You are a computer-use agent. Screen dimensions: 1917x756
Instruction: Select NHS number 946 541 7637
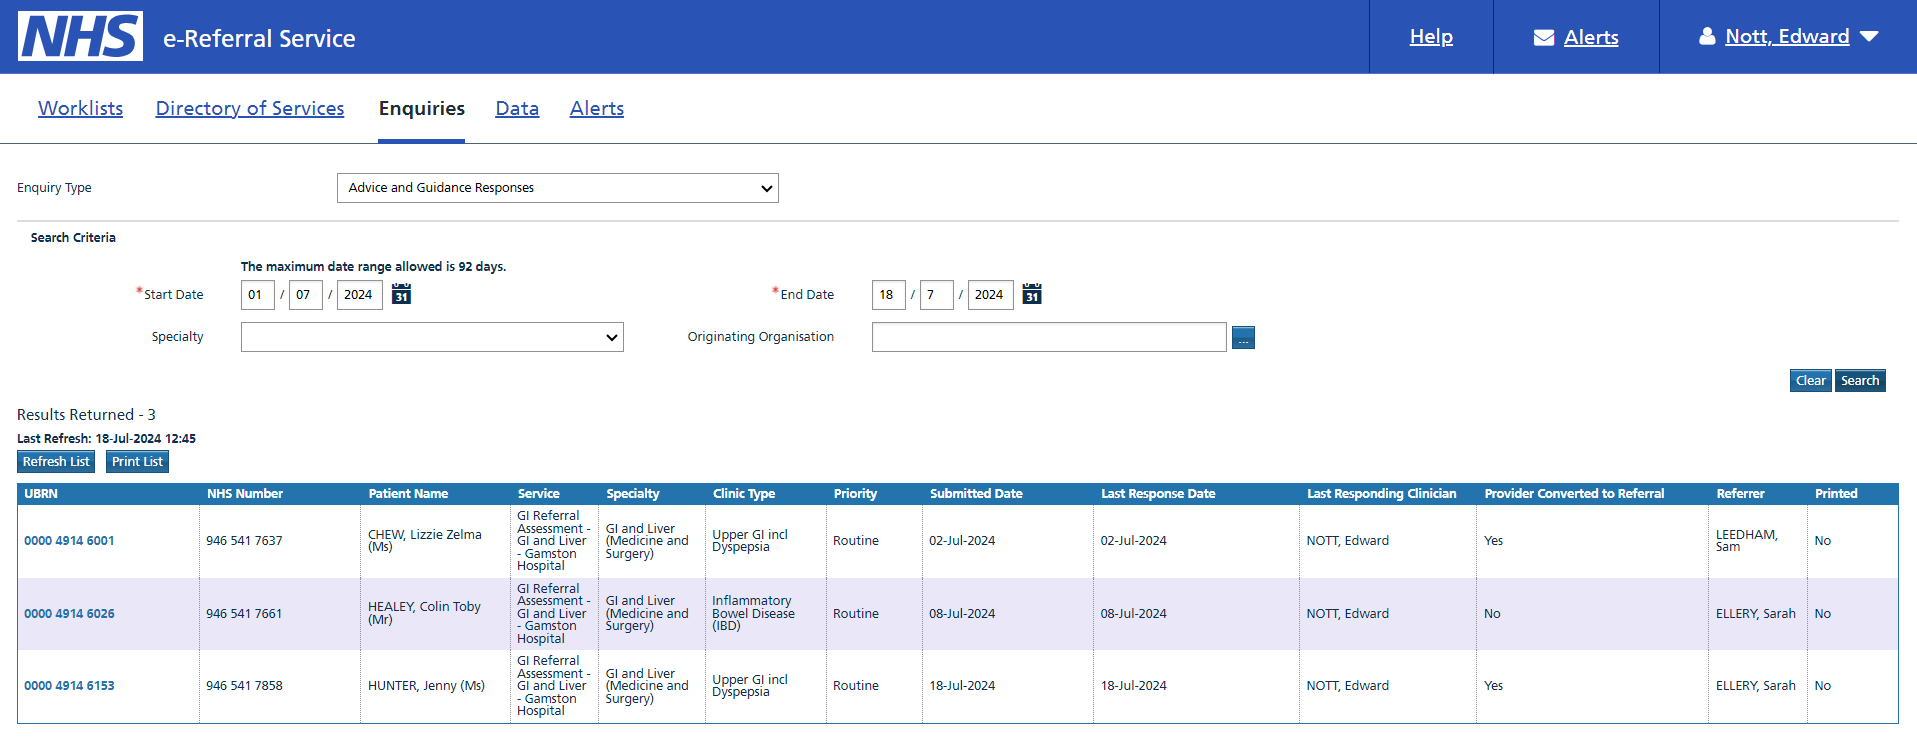244,541
